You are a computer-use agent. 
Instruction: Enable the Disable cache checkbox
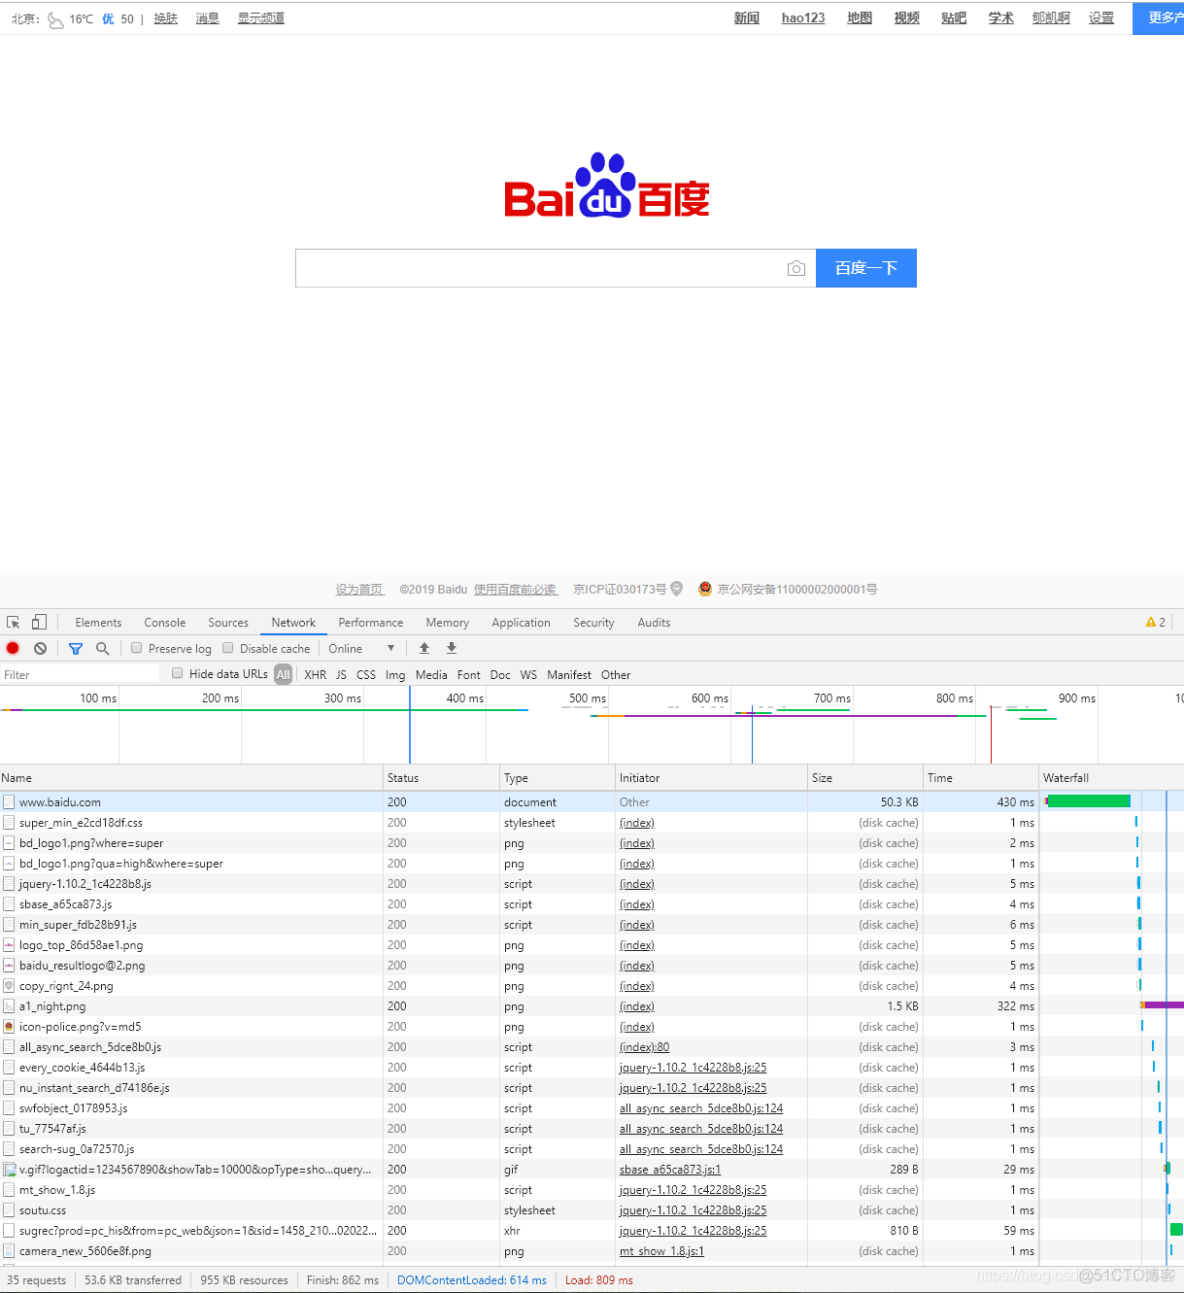pyautogui.click(x=228, y=648)
